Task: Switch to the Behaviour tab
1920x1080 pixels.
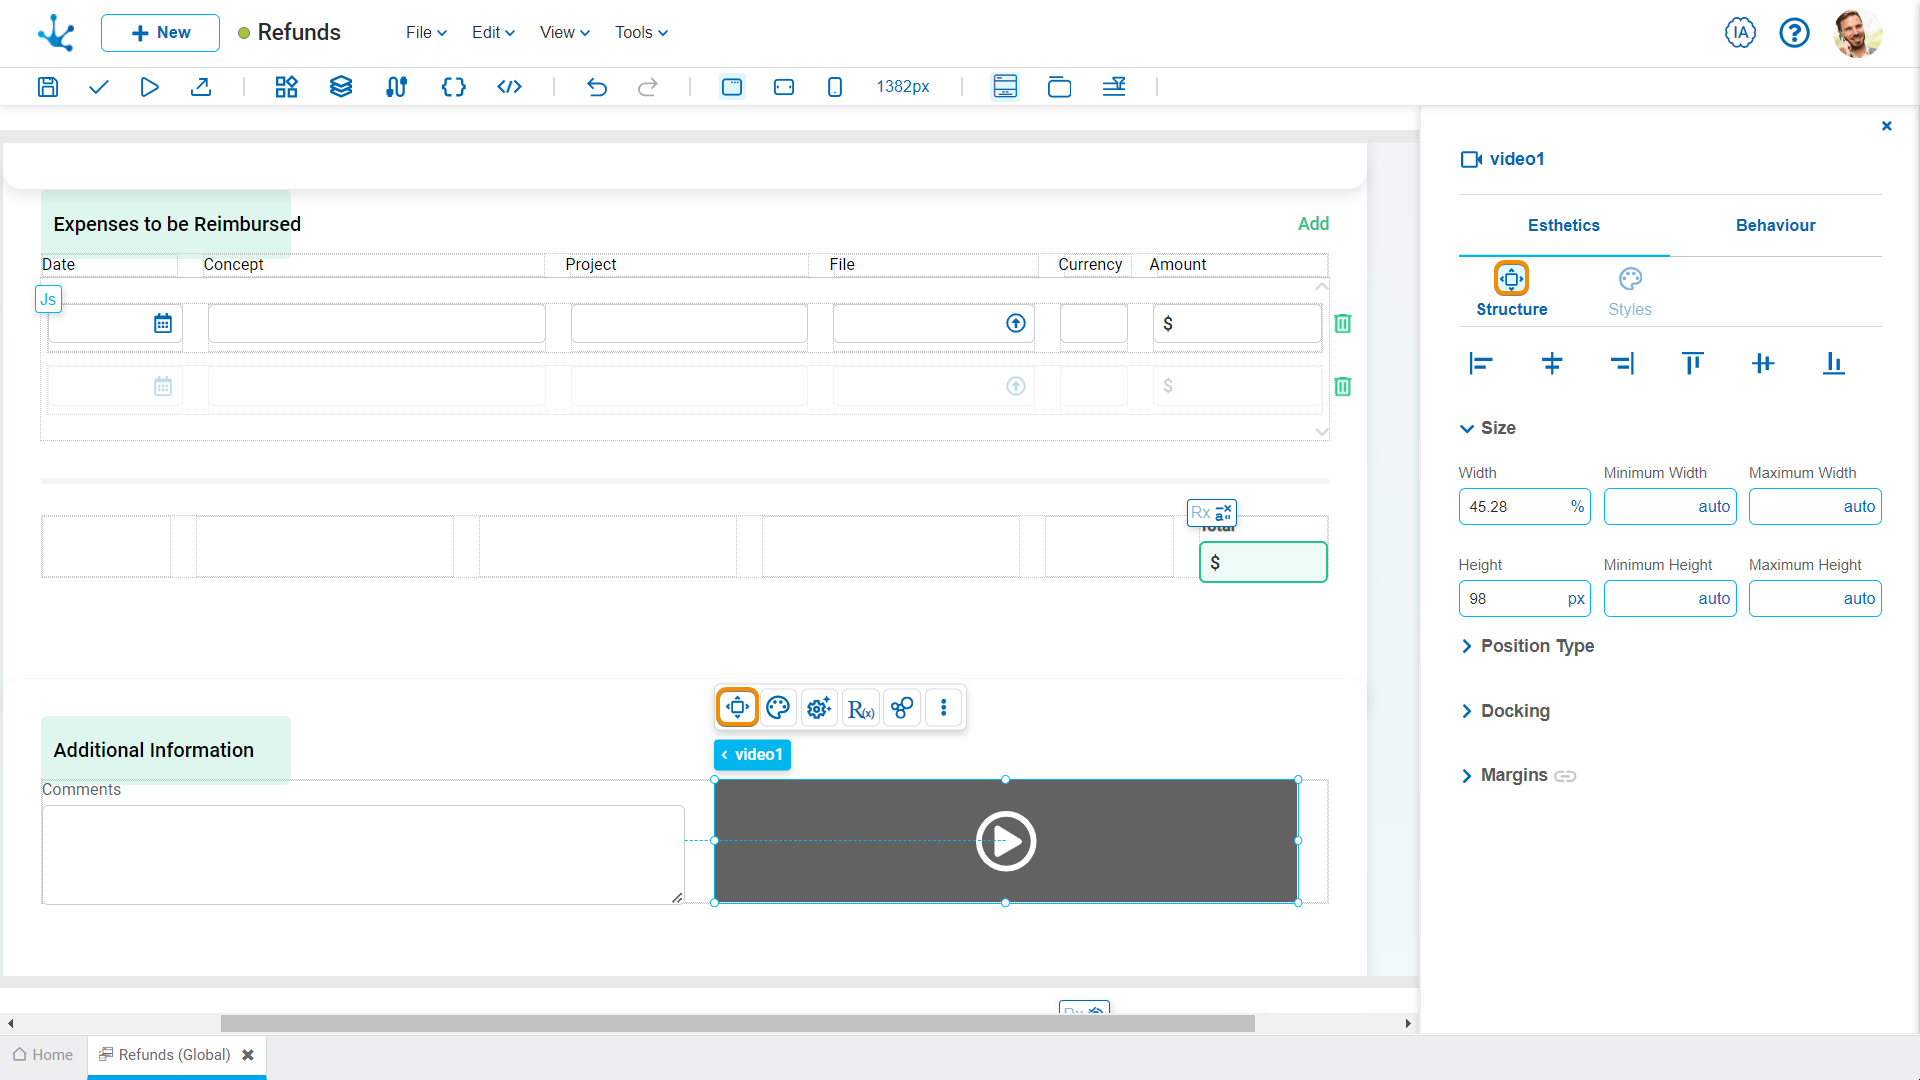Action: [x=1775, y=226]
